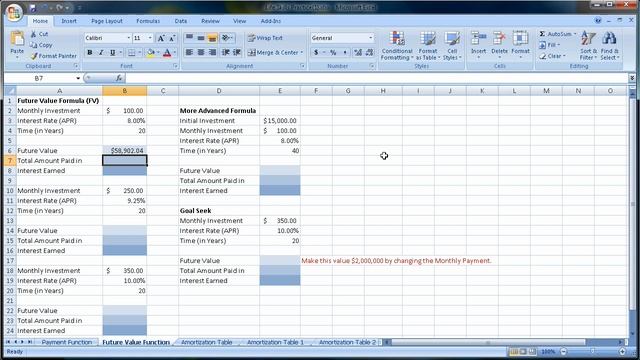Screen dimensions: 640x360
Task: Toggle Underline formatting
Action: coord(112,53)
